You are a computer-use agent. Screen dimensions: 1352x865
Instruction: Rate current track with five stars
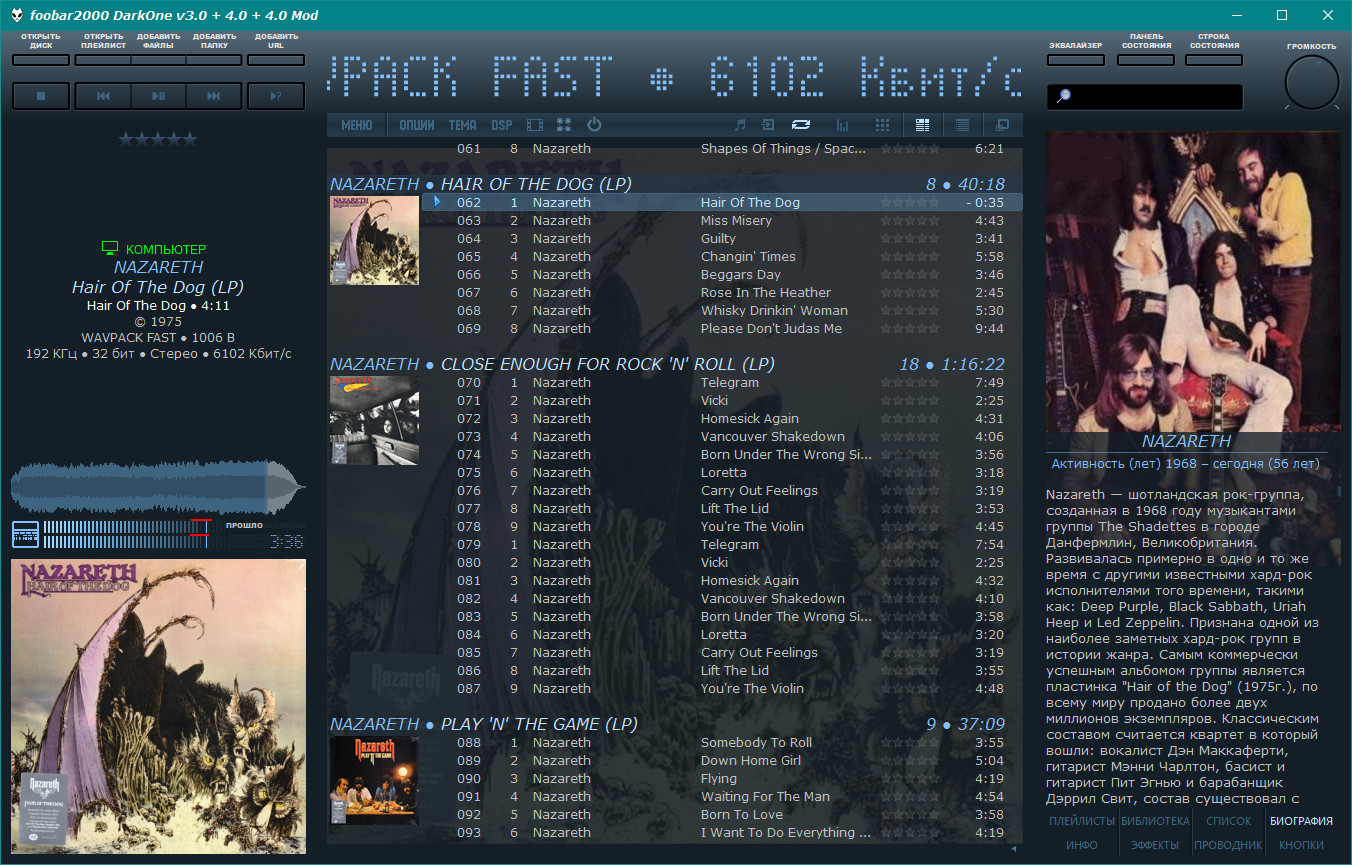189,139
